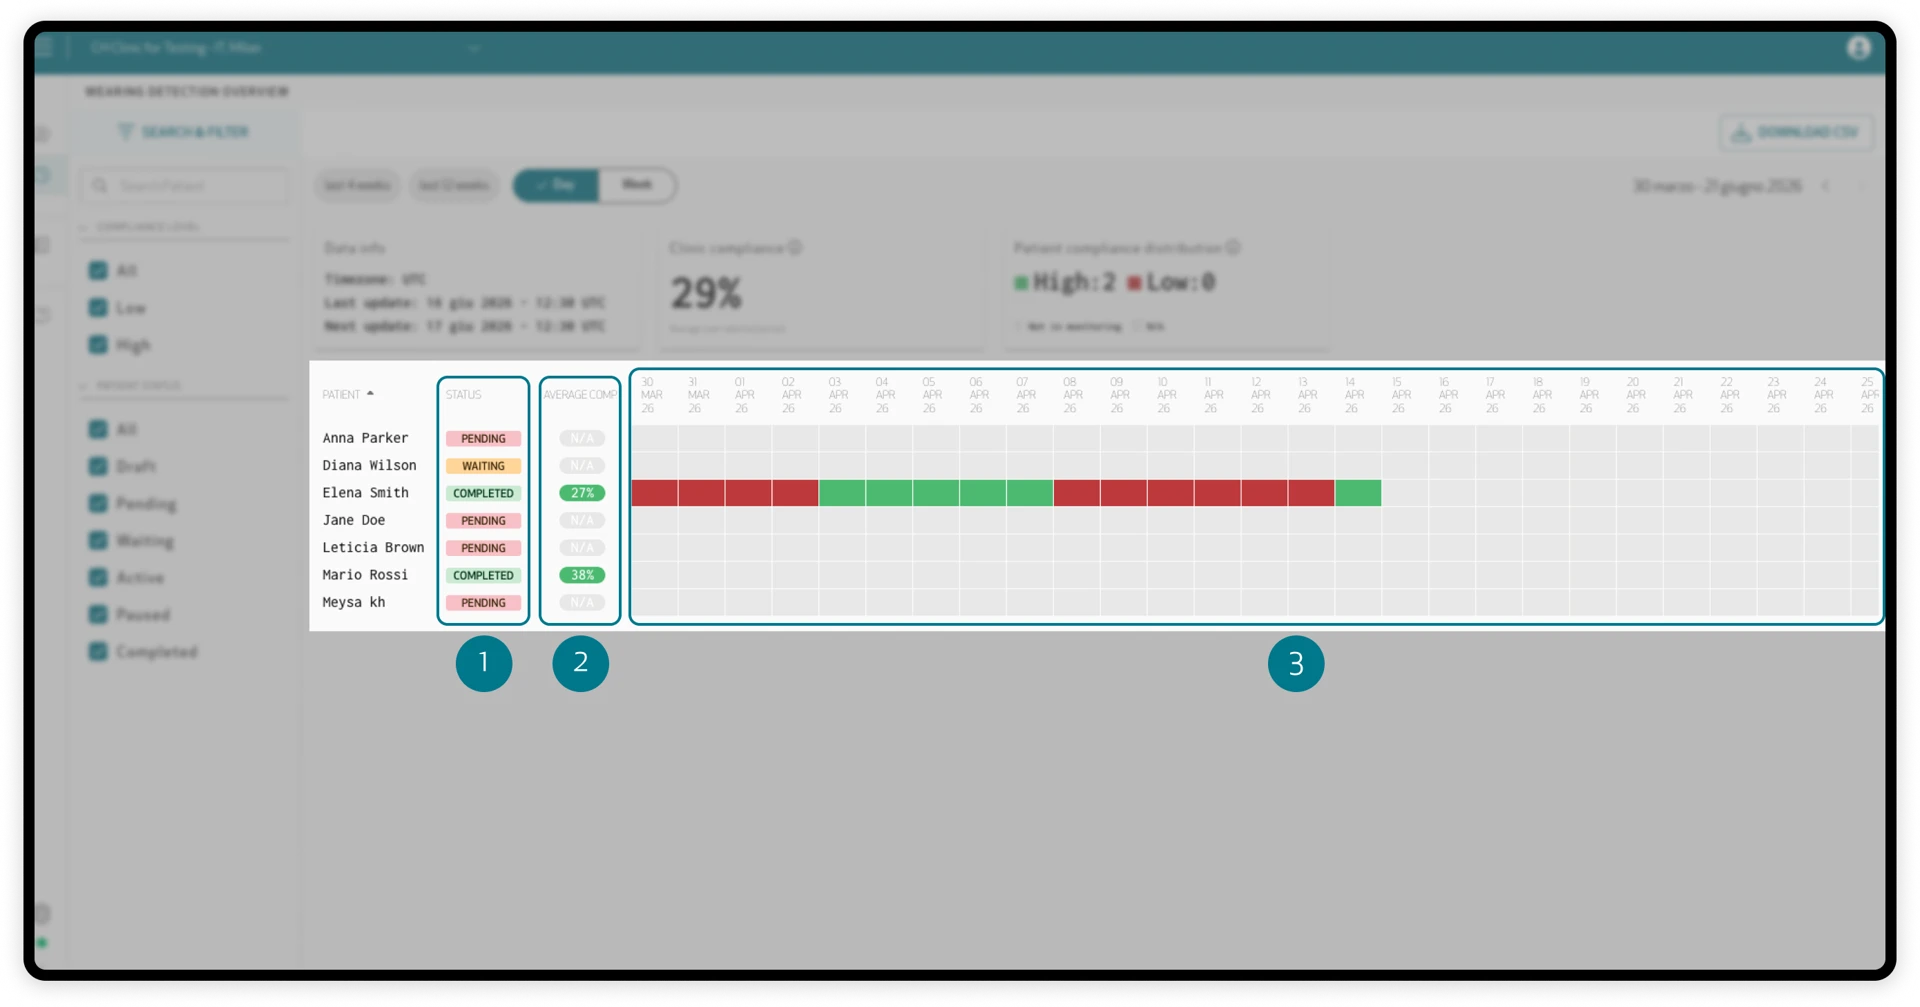The height and width of the screenshot is (1007, 1920).
Task: Switch the view to Day
Action: [556, 185]
